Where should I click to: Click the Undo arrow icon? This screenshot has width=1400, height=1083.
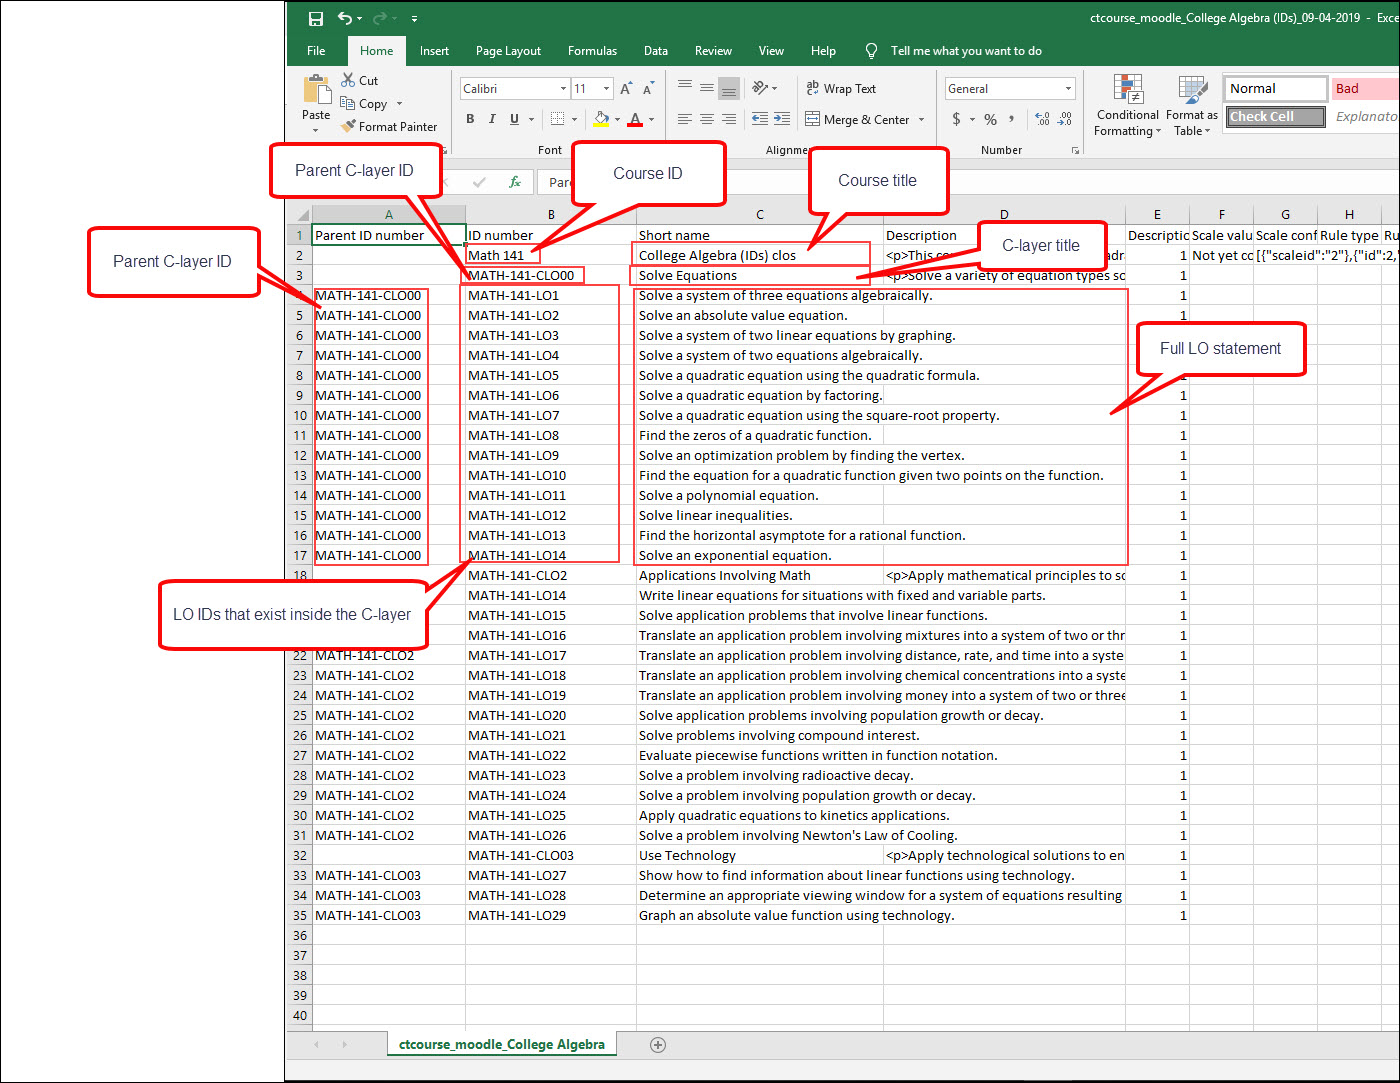point(345,18)
